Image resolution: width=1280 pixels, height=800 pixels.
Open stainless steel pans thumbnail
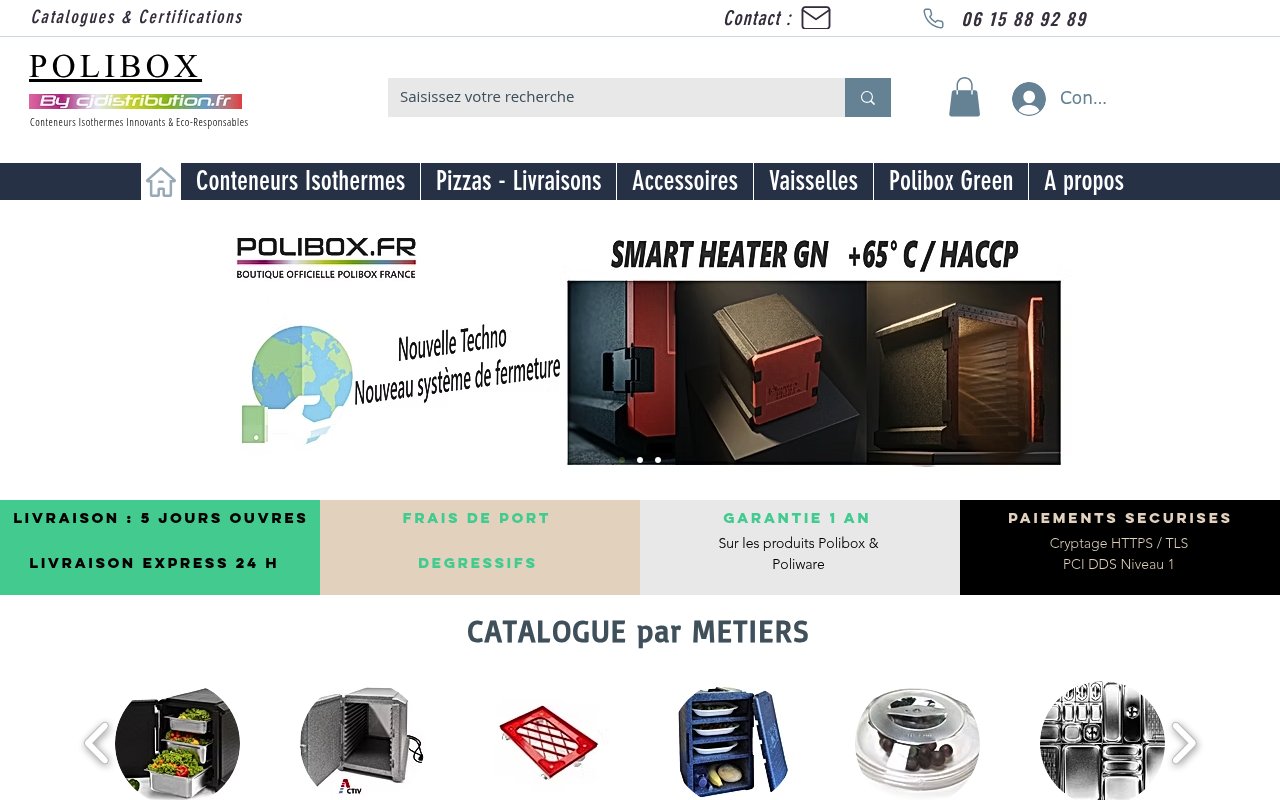[x=1102, y=743]
